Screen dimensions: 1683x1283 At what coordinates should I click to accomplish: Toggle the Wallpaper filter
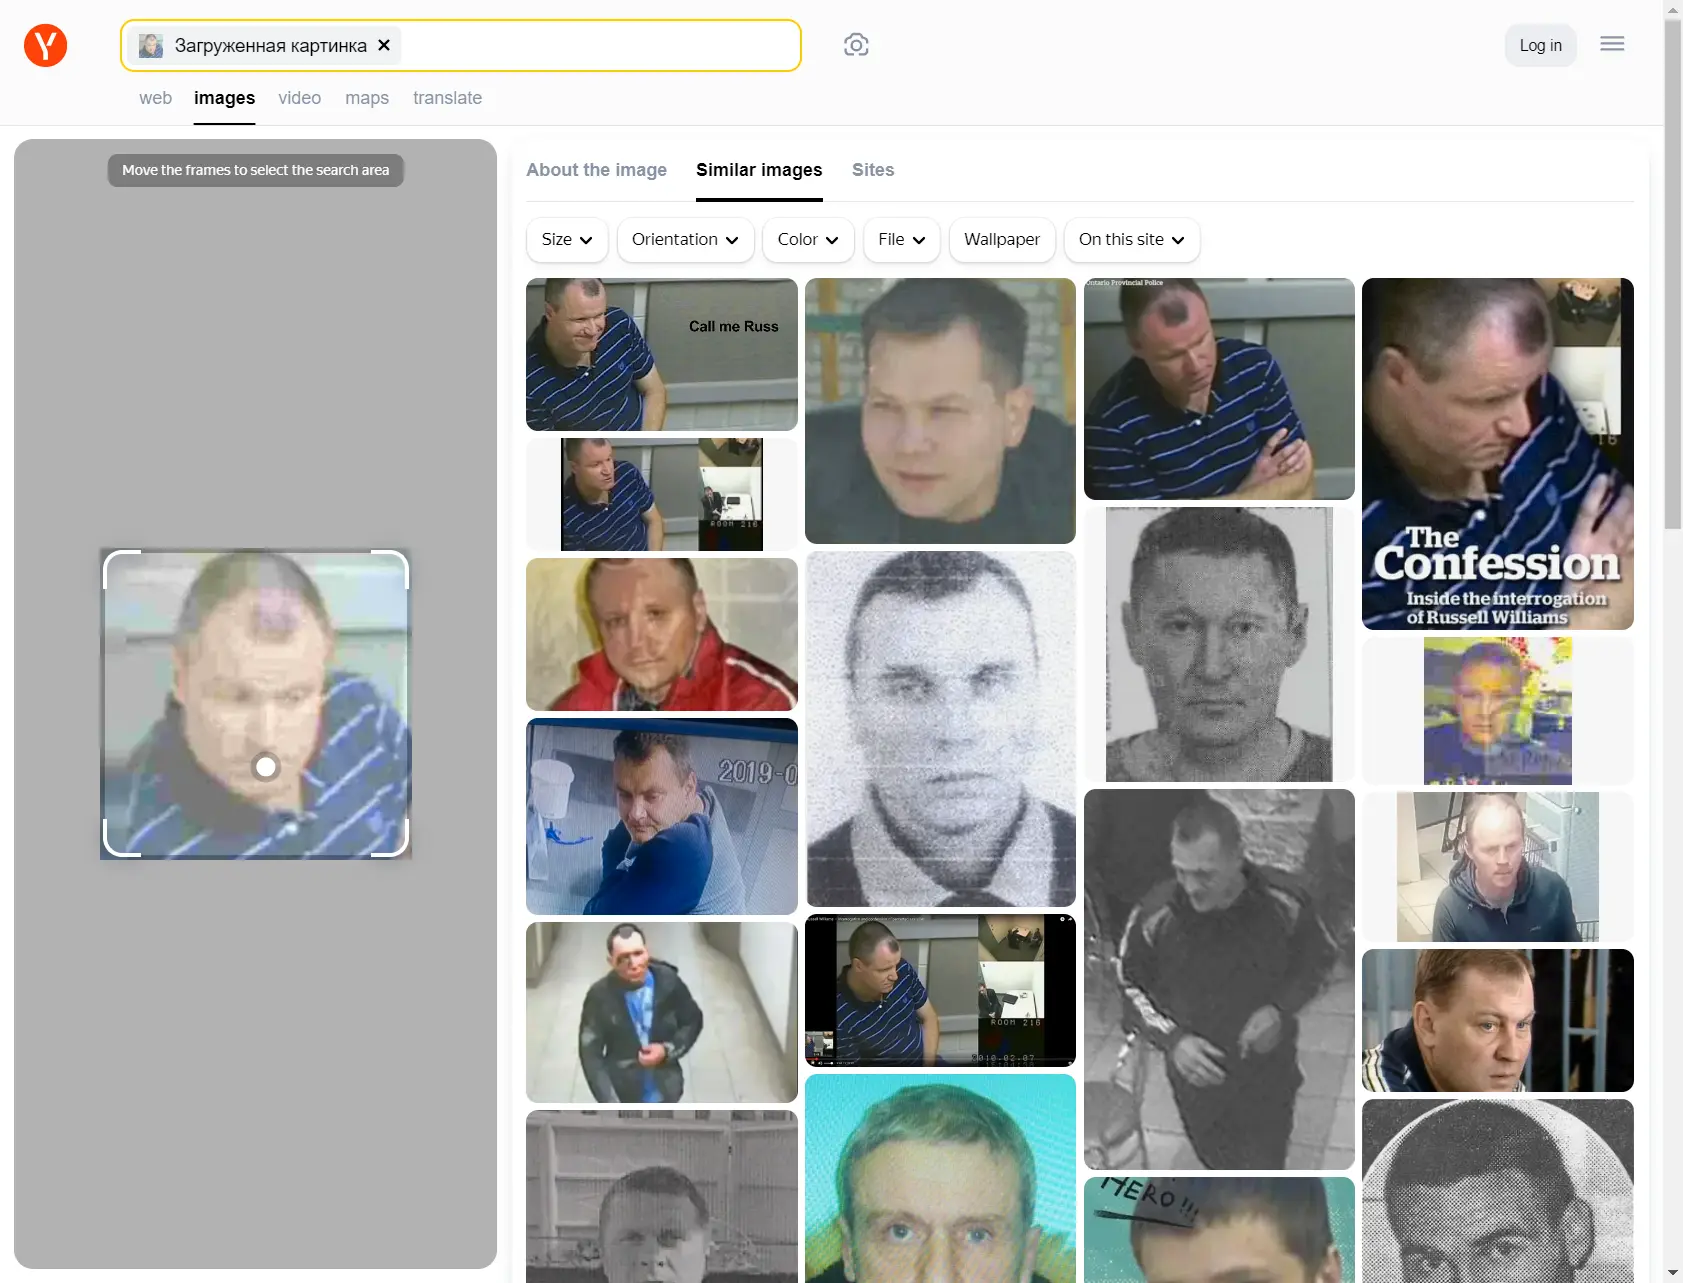tap(1001, 240)
